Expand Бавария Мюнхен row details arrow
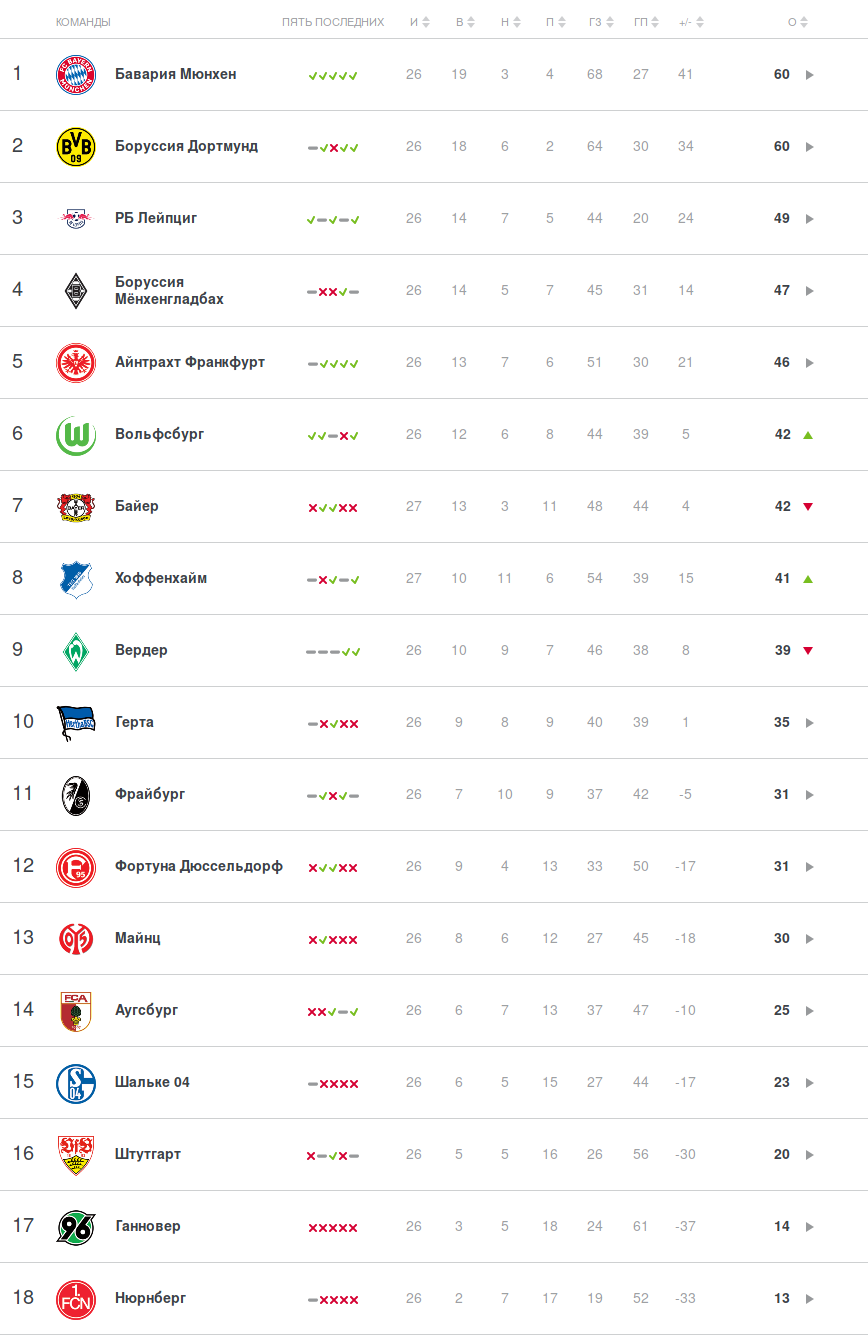This screenshot has width=868, height=1336. [x=809, y=75]
